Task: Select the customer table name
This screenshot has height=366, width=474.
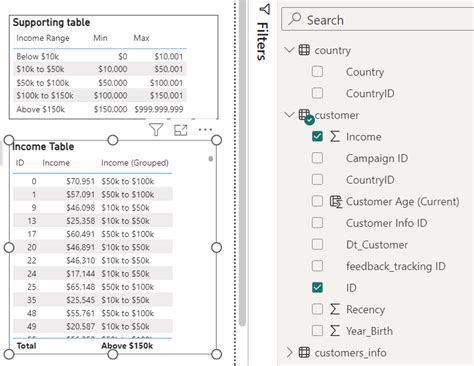Action: tap(337, 115)
